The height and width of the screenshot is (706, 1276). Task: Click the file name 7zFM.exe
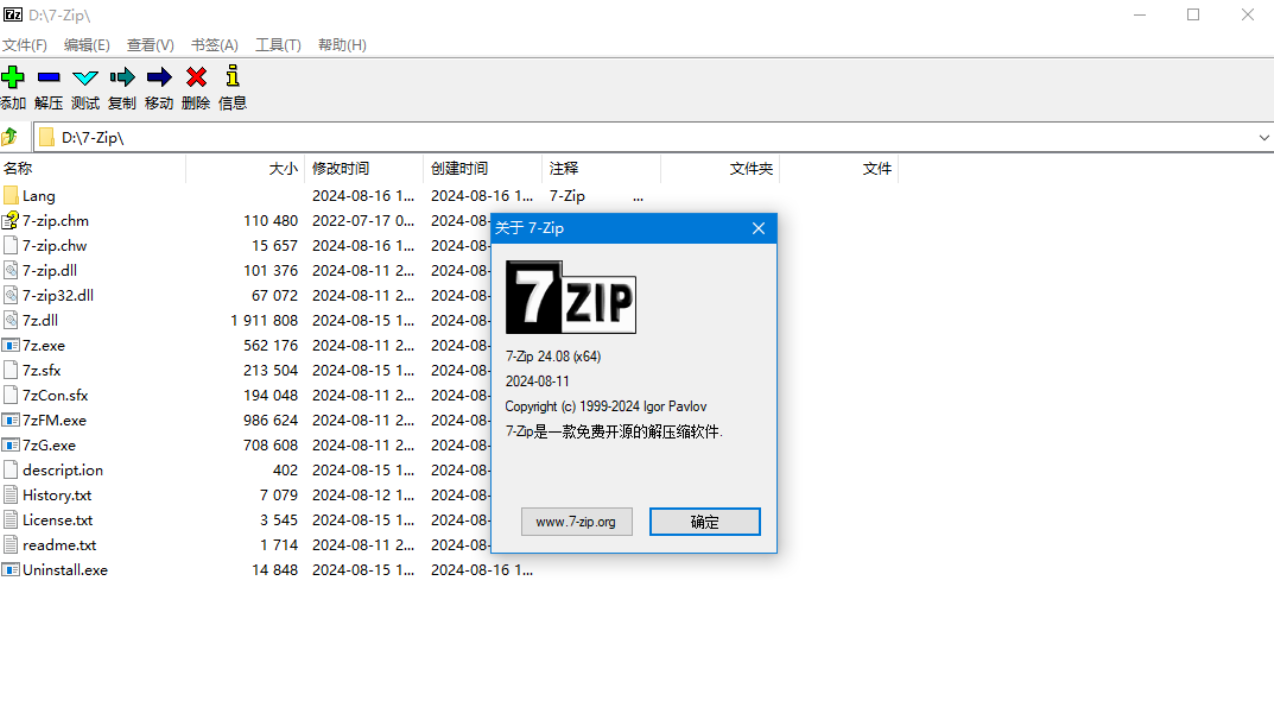click(54, 420)
